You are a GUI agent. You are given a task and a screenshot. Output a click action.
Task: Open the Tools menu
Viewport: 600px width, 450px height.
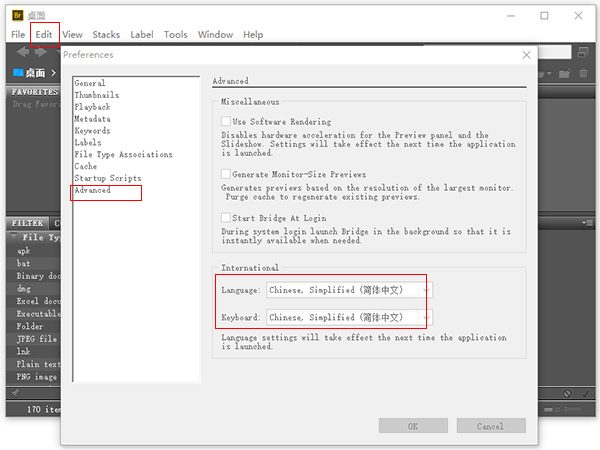point(176,35)
